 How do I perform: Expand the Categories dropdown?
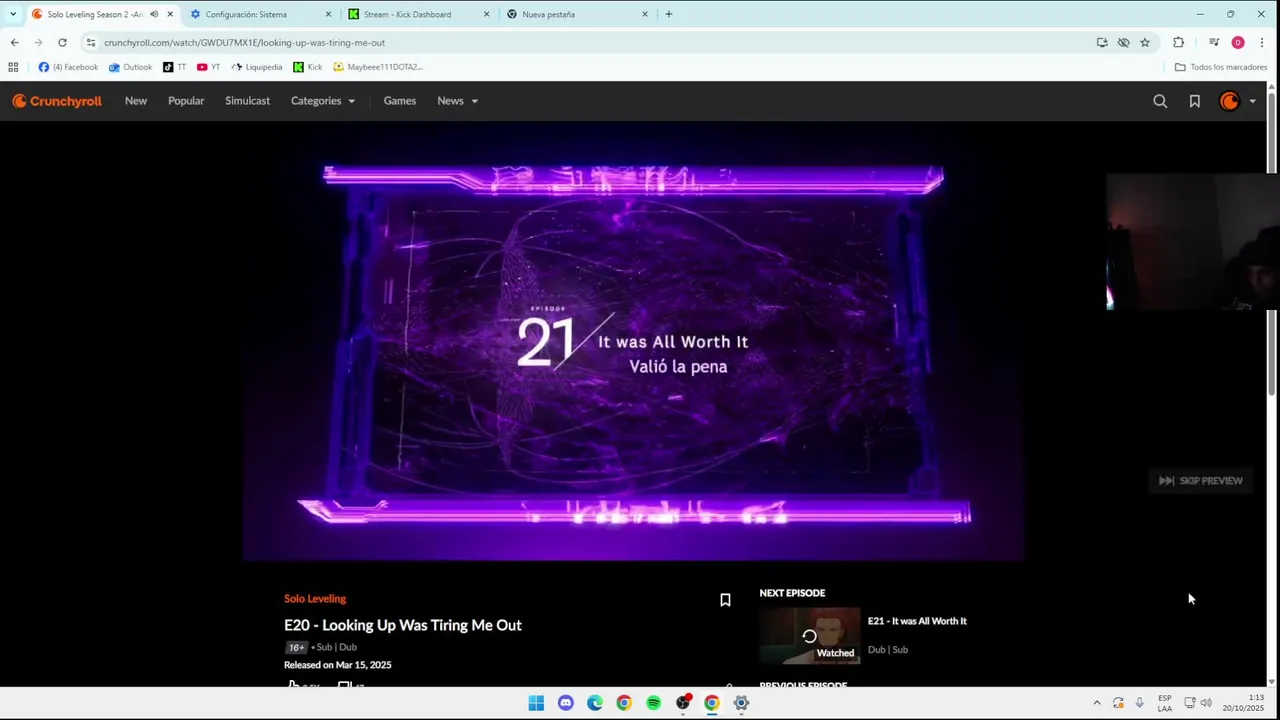(x=323, y=101)
